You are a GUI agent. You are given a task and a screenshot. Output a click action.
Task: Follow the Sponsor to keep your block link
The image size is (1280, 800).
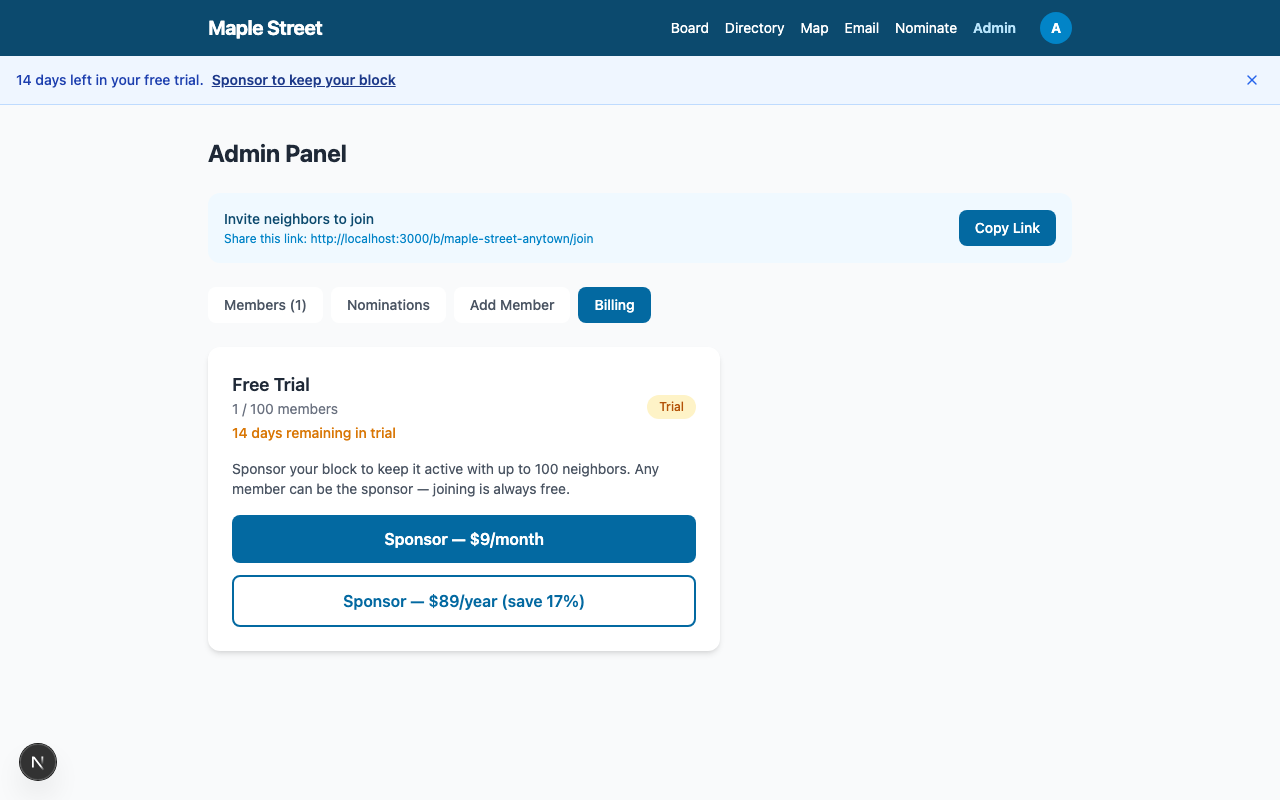303,80
